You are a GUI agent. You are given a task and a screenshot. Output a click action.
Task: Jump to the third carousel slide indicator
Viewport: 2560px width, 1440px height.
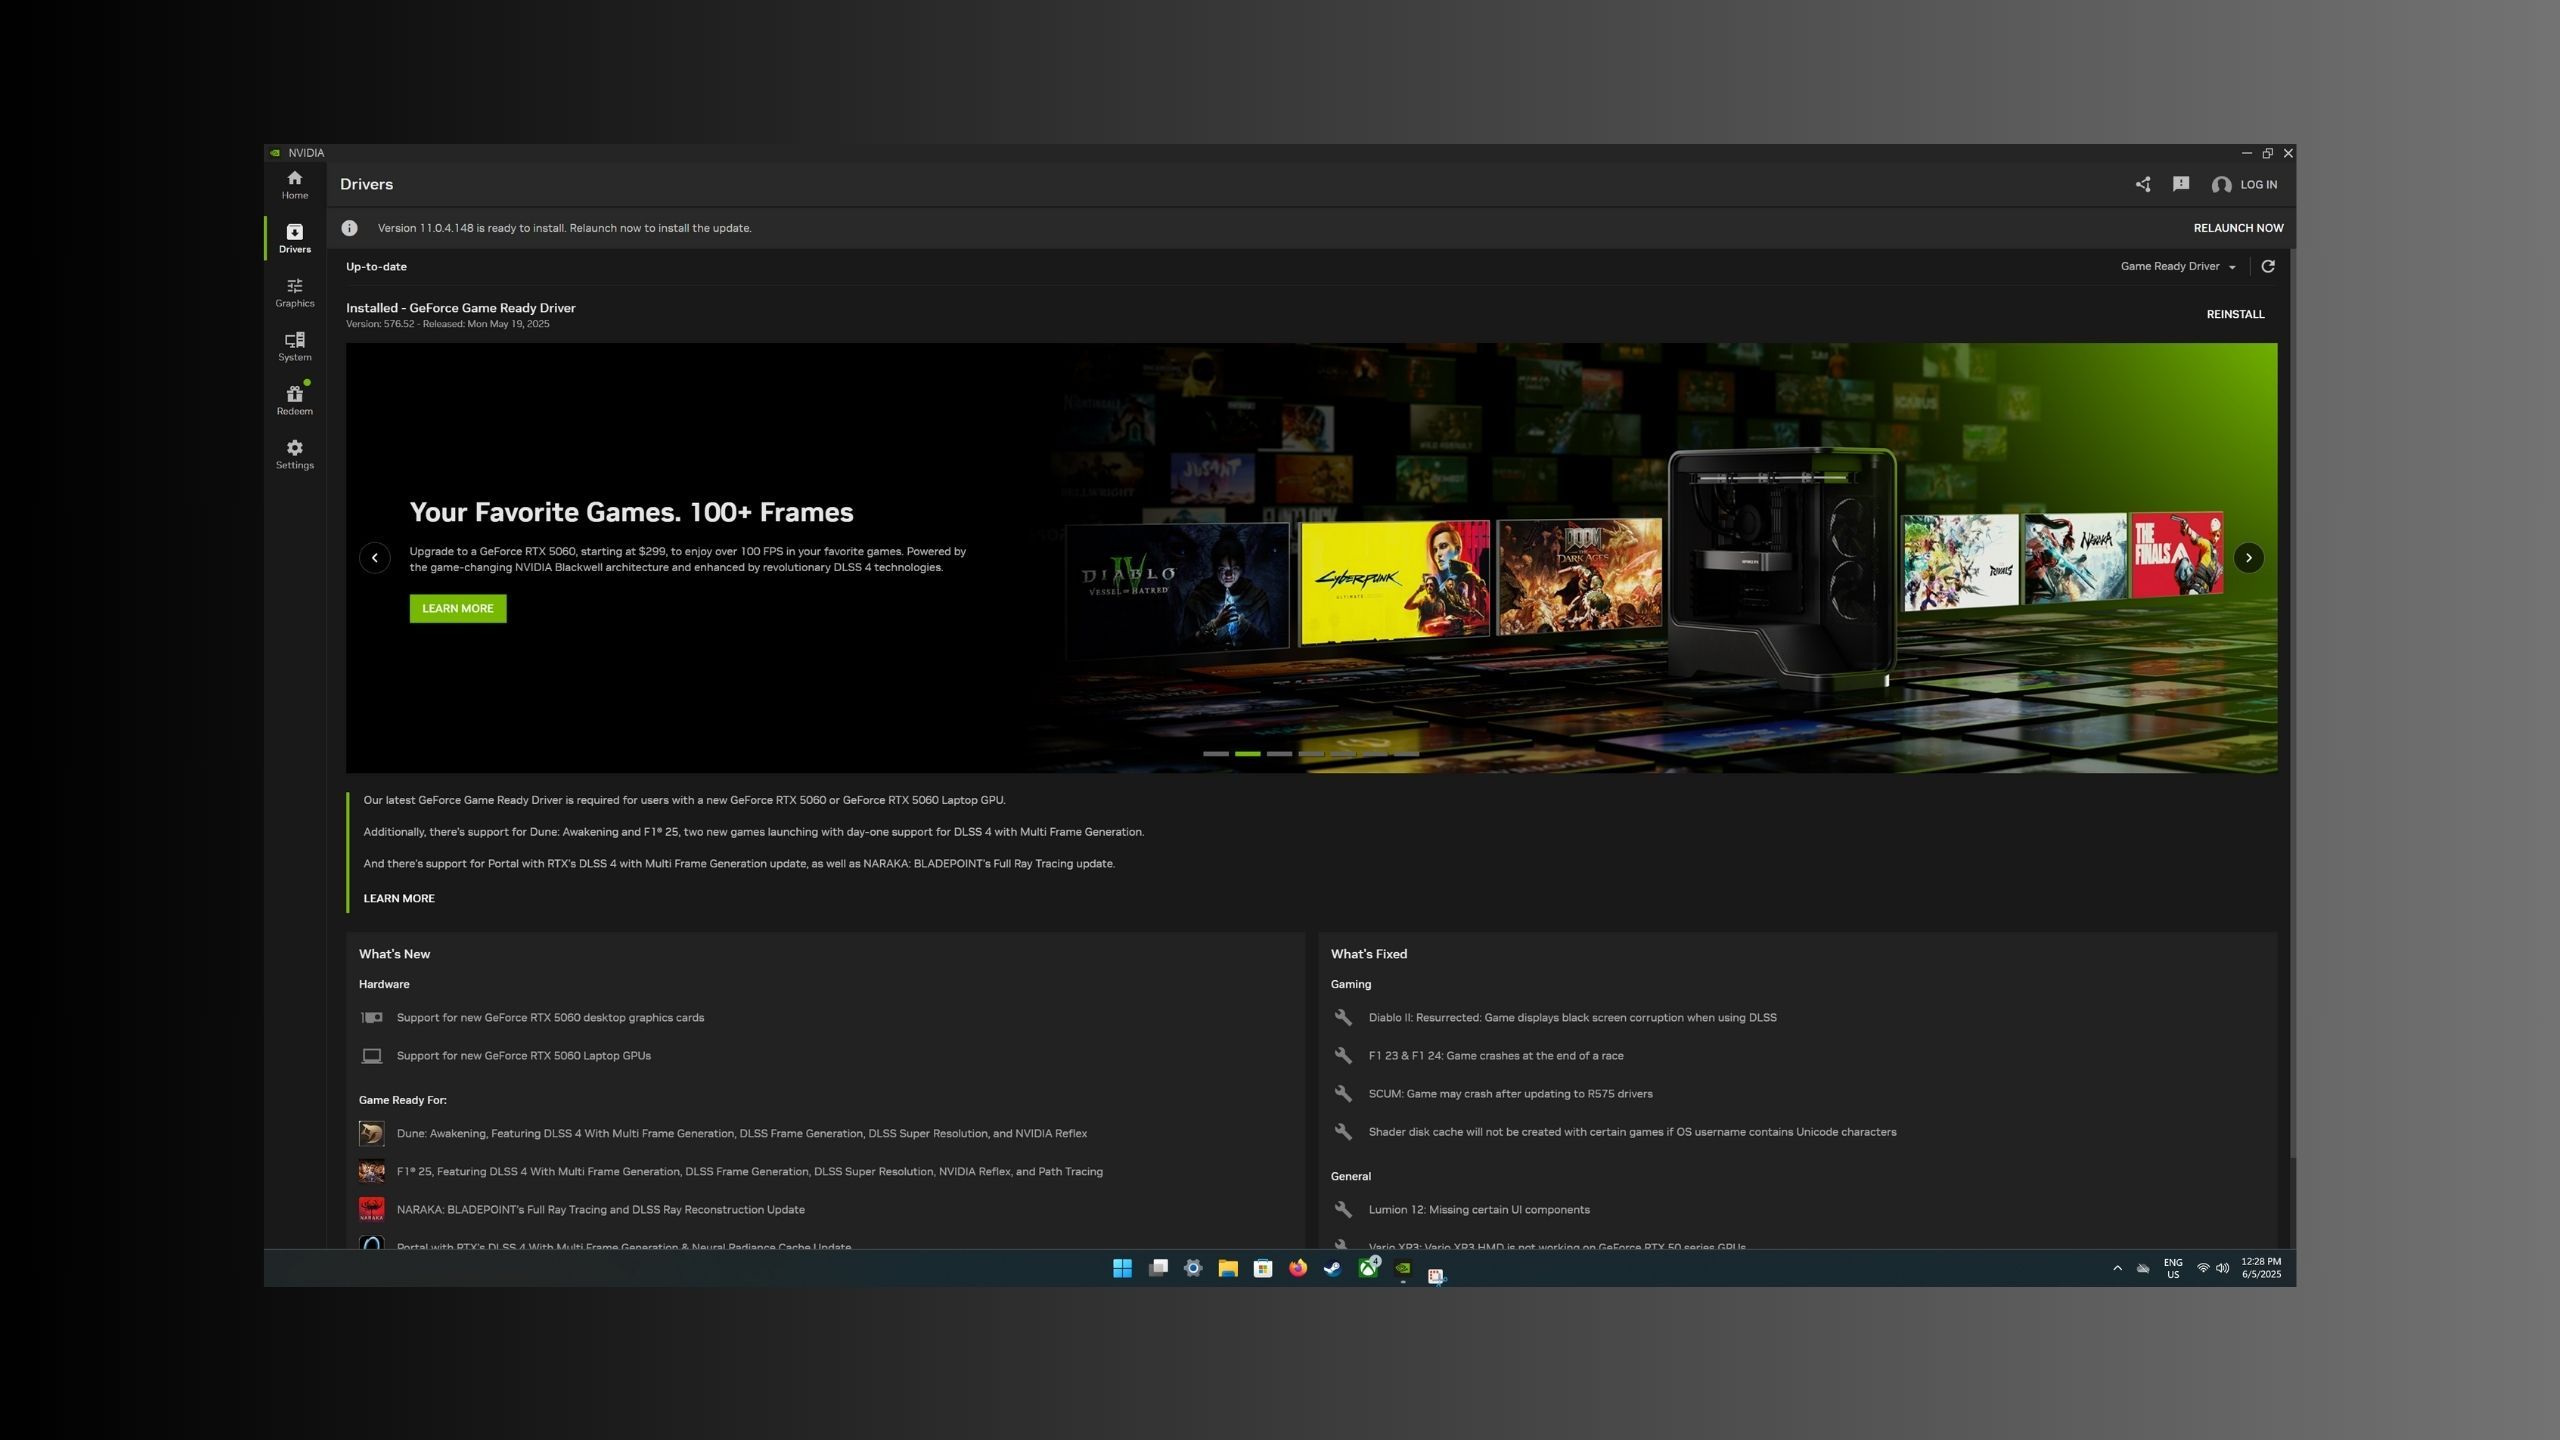click(1279, 754)
